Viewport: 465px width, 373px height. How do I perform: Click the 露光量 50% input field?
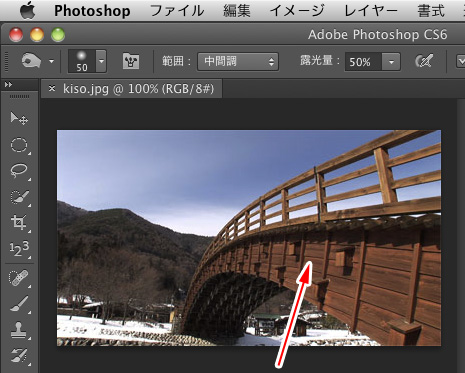tap(363, 62)
